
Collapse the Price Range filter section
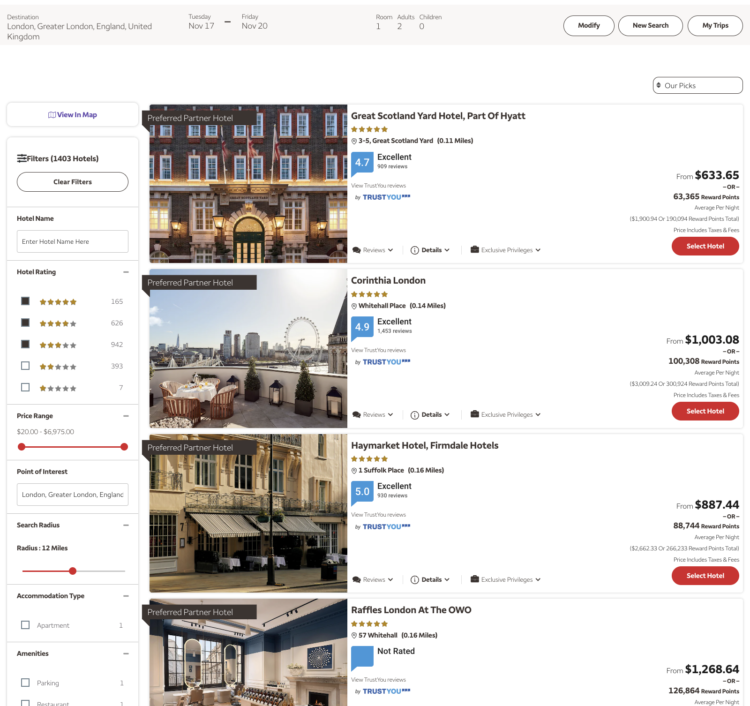tap(126, 416)
